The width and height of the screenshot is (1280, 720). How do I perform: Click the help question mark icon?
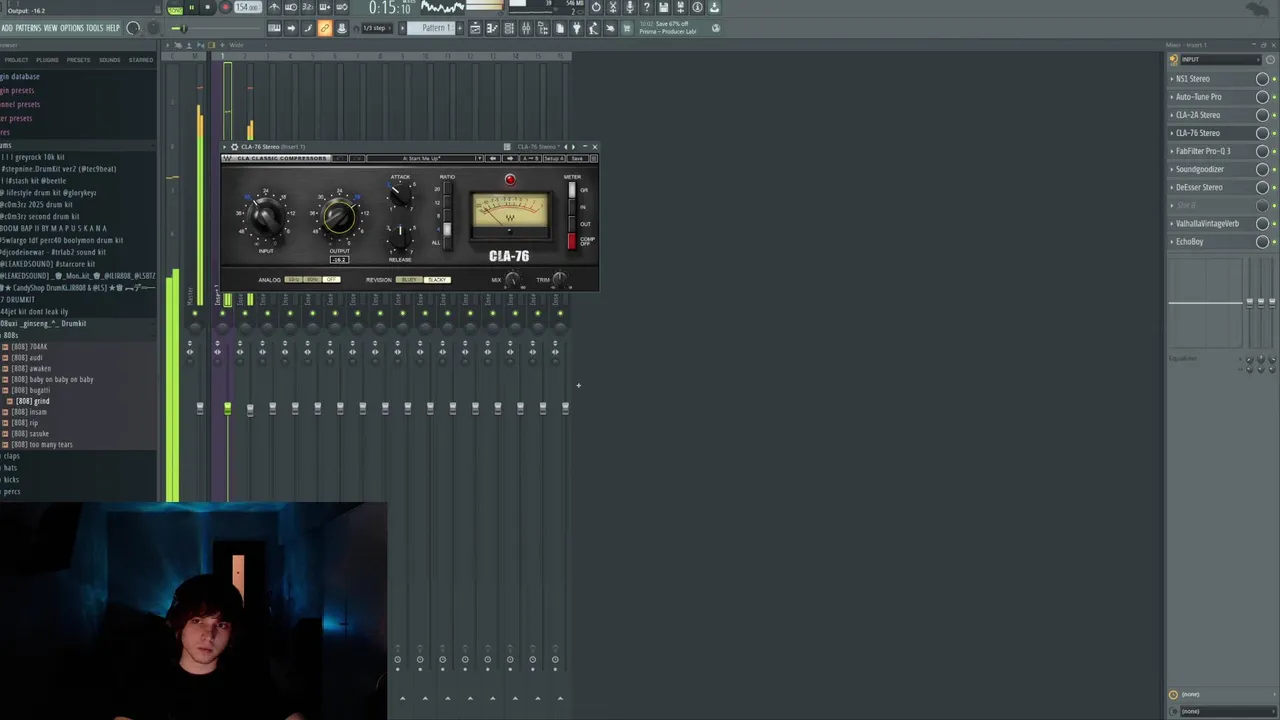(646, 7)
